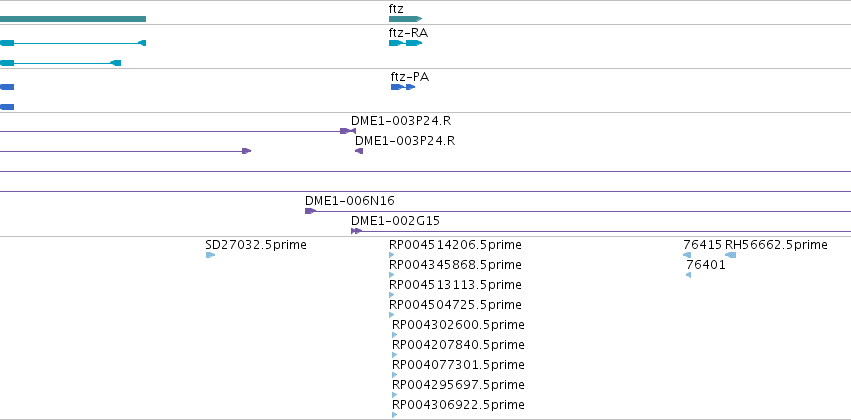Click the RP004514206.5prime arrow marker
Screen dimensions: 851x420
tap(392, 255)
